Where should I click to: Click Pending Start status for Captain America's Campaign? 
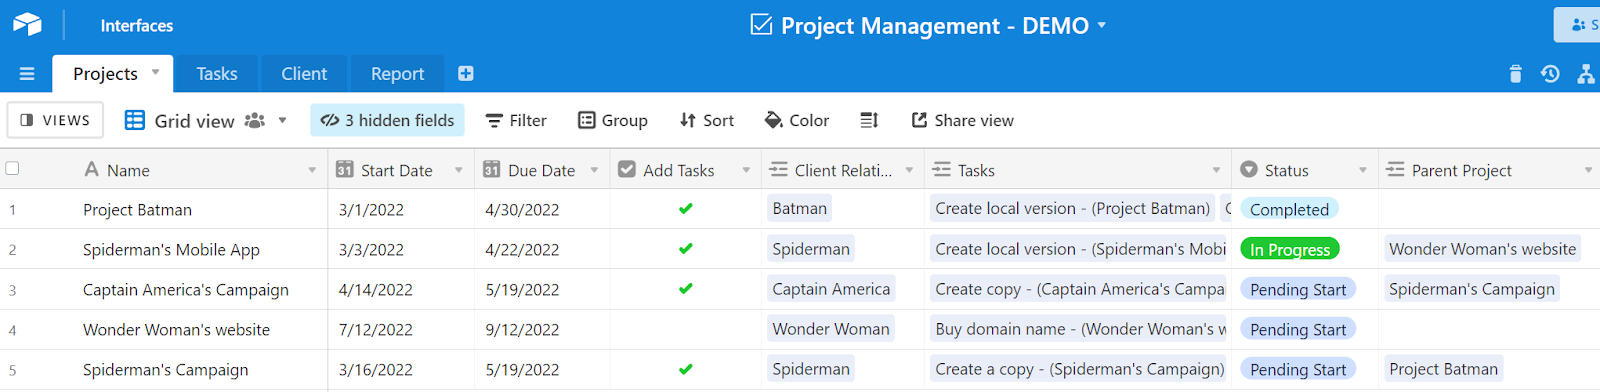coord(1298,289)
